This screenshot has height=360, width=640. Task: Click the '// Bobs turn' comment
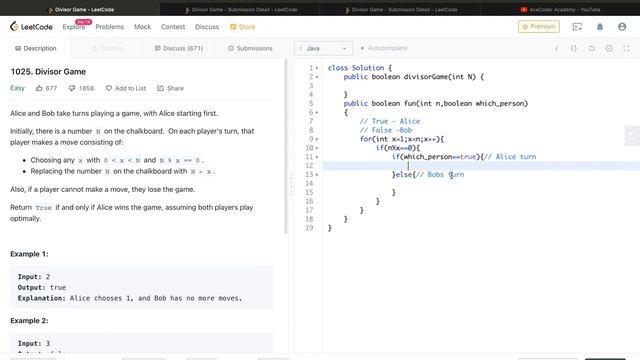(x=440, y=175)
